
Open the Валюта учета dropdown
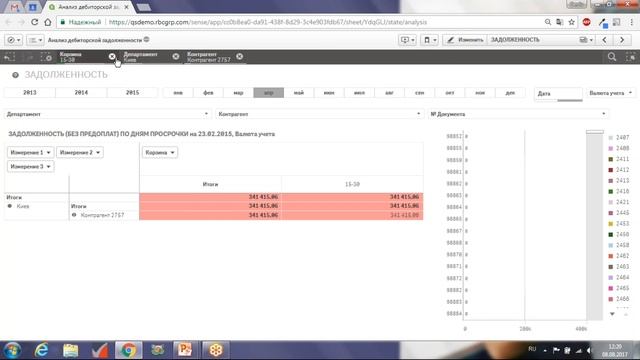611,93
